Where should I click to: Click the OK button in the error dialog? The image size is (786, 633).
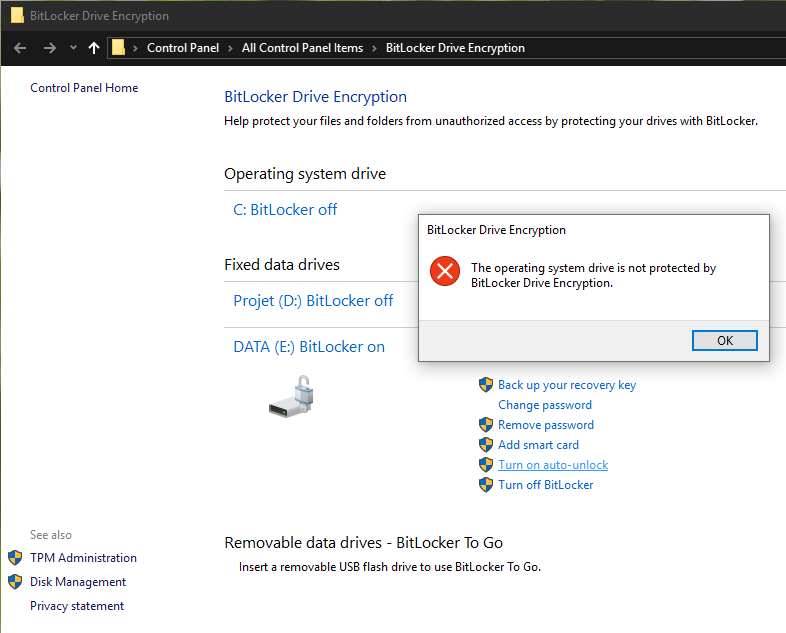pyautogui.click(x=724, y=341)
